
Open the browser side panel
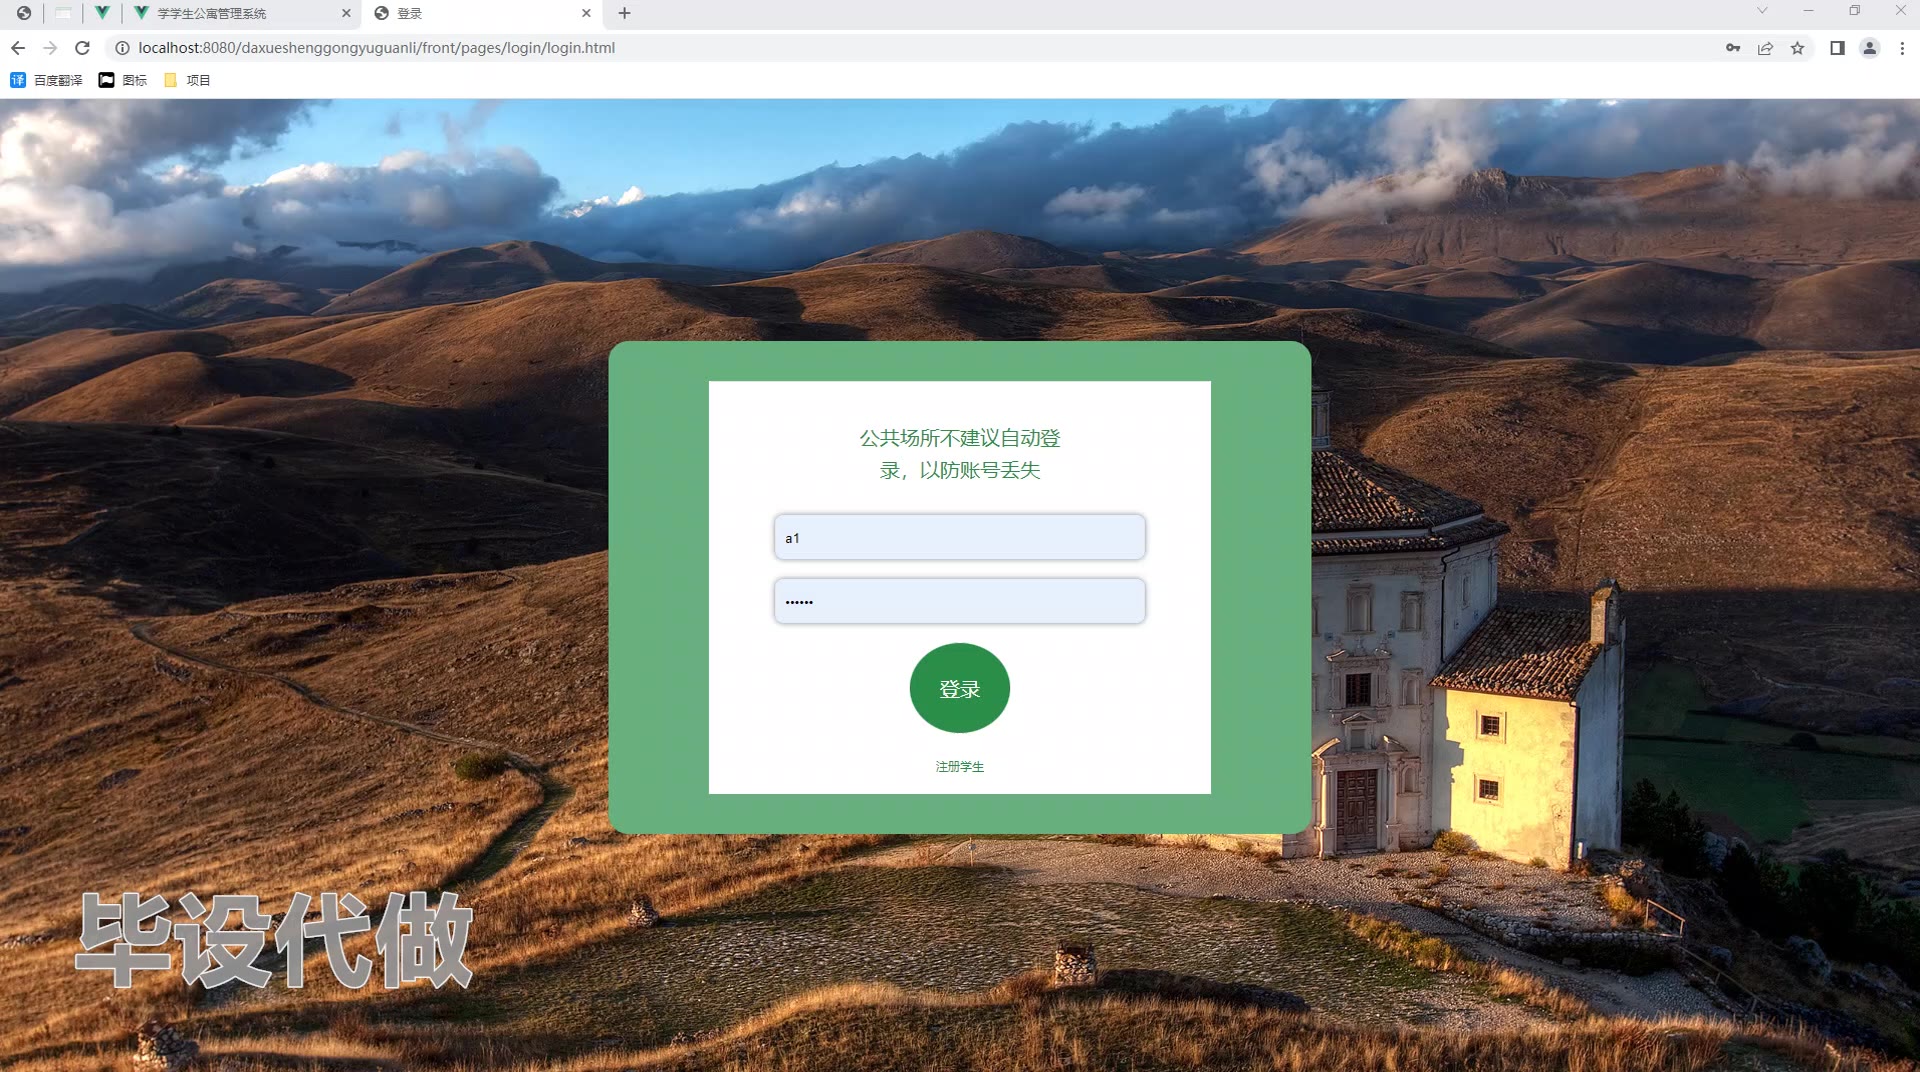pos(1837,48)
